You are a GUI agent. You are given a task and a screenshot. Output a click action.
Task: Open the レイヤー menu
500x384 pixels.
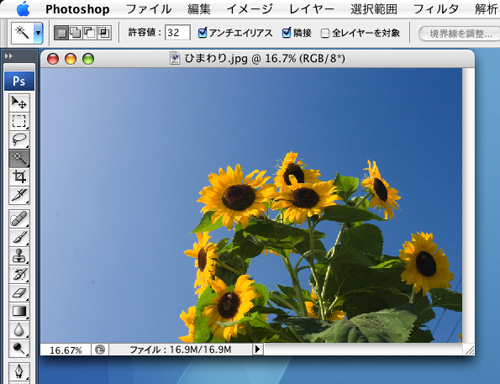pos(312,9)
